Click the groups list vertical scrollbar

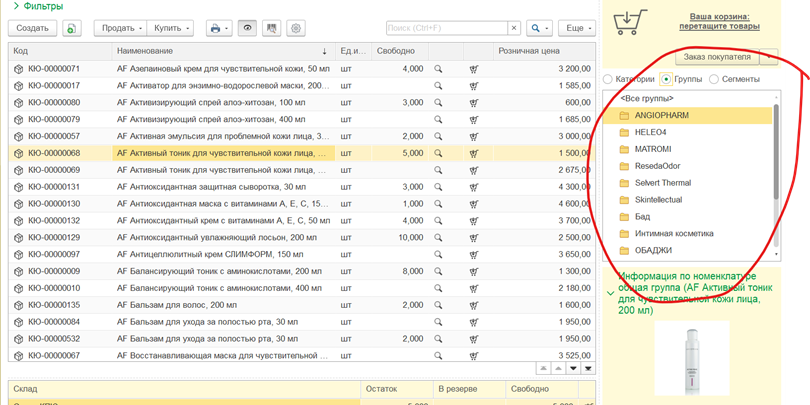776,151
